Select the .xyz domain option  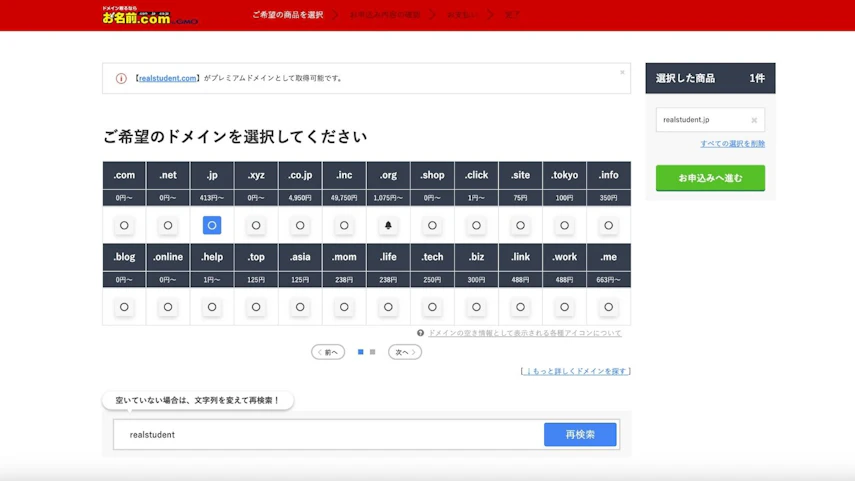tap(256, 225)
